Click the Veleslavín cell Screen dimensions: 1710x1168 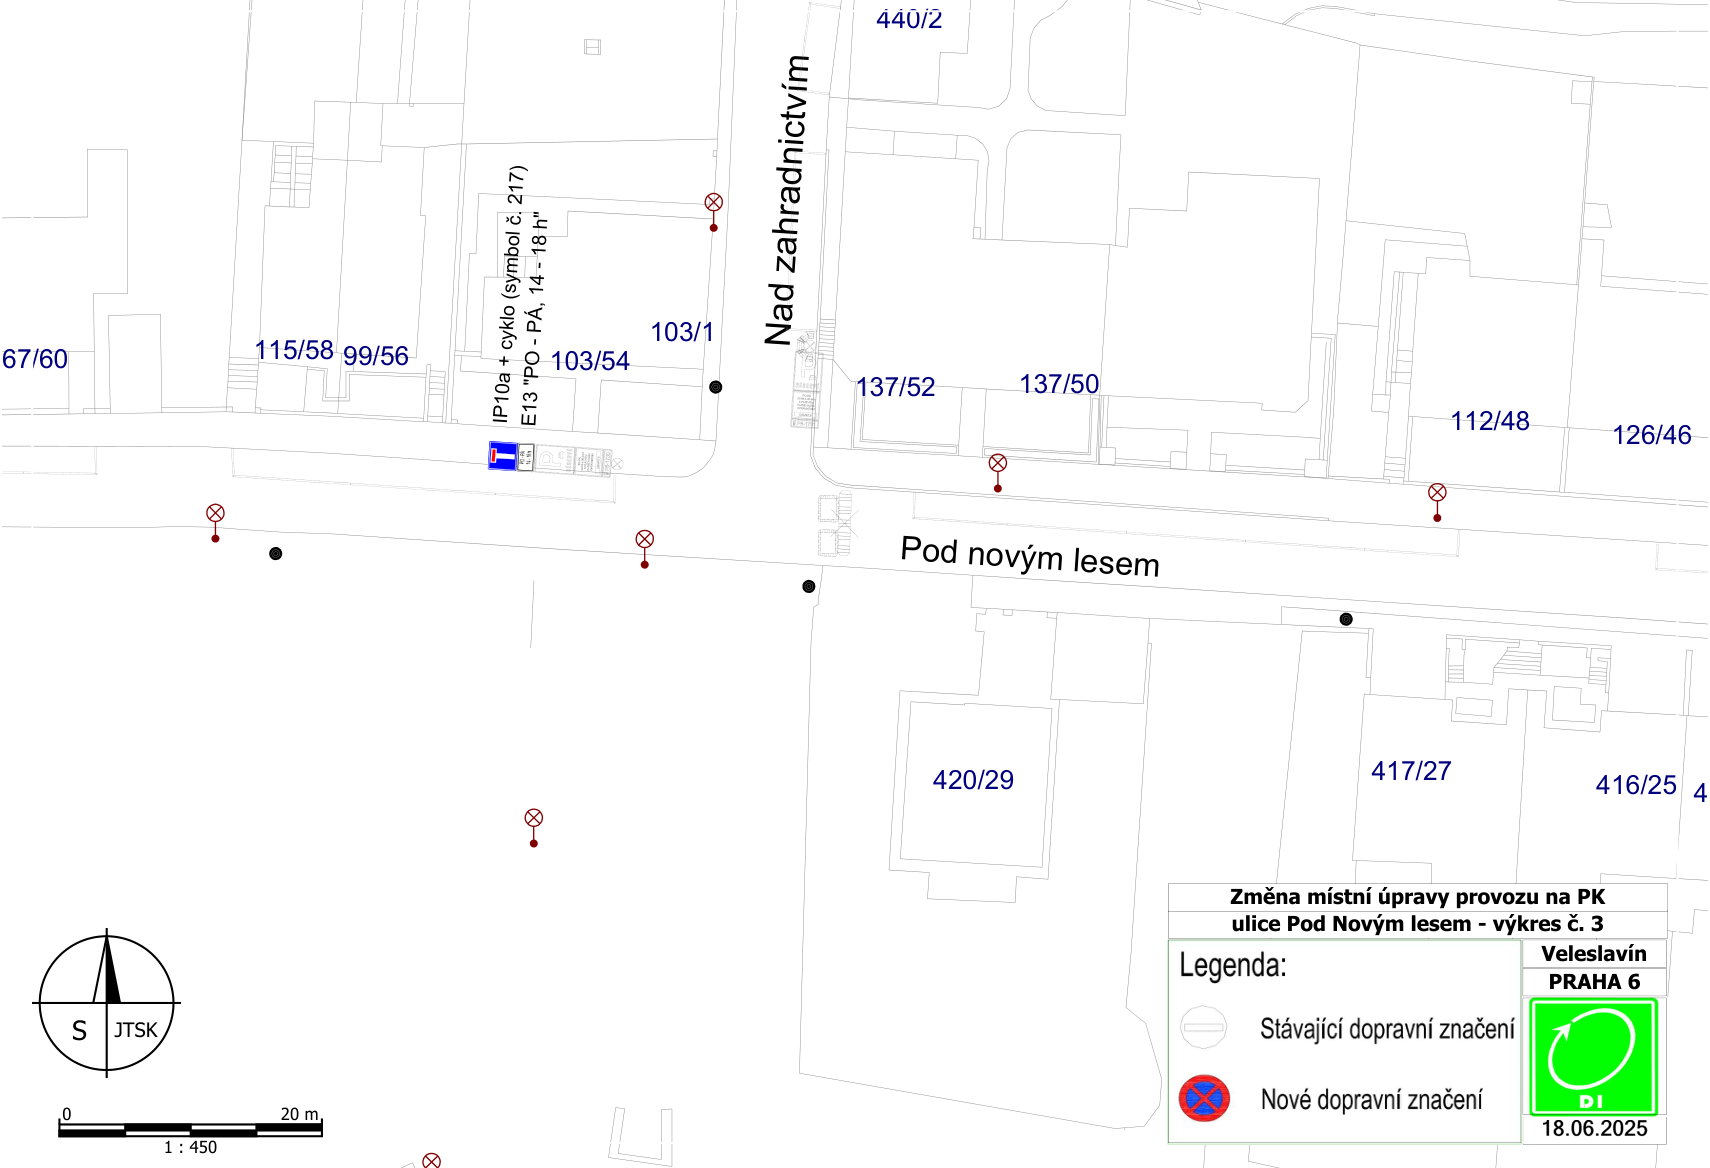tap(1594, 954)
